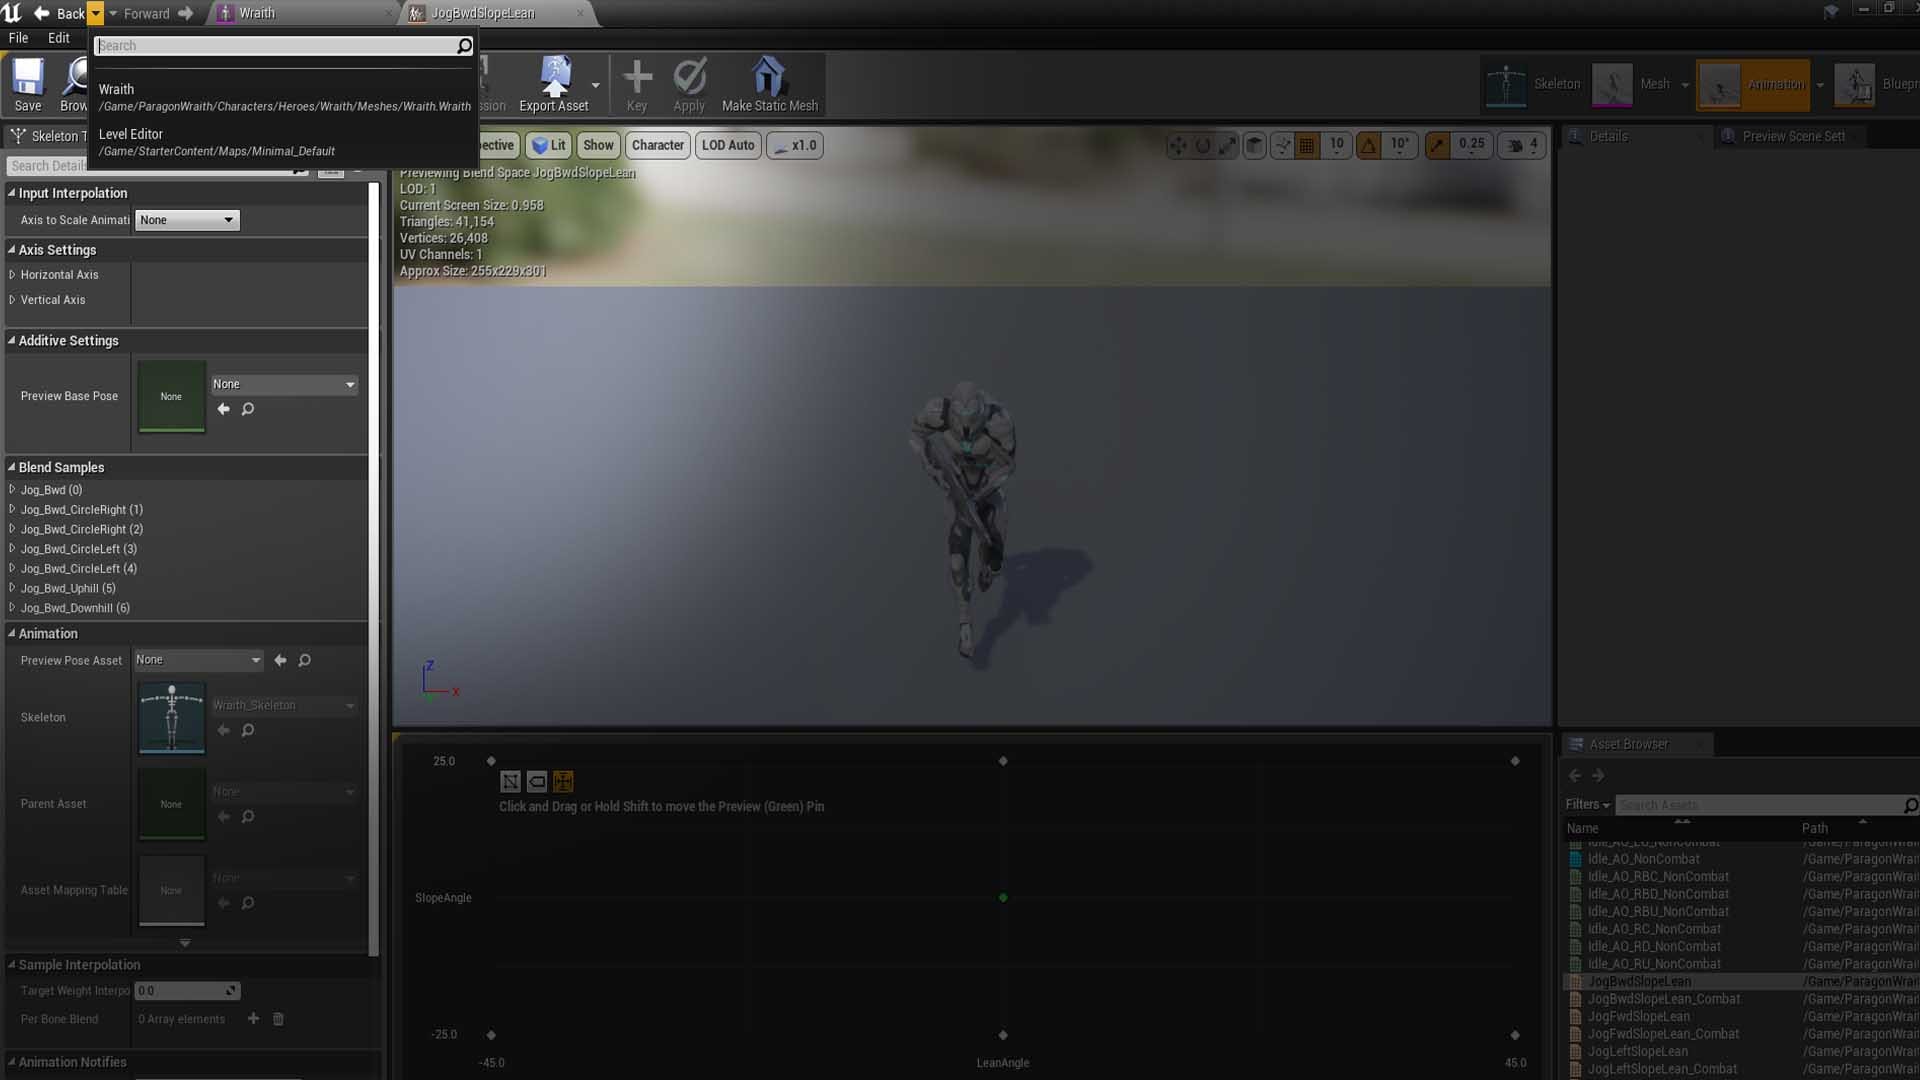The height and width of the screenshot is (1080, 1920).
Task: Click the LOD Auto button
Action: 727,145
